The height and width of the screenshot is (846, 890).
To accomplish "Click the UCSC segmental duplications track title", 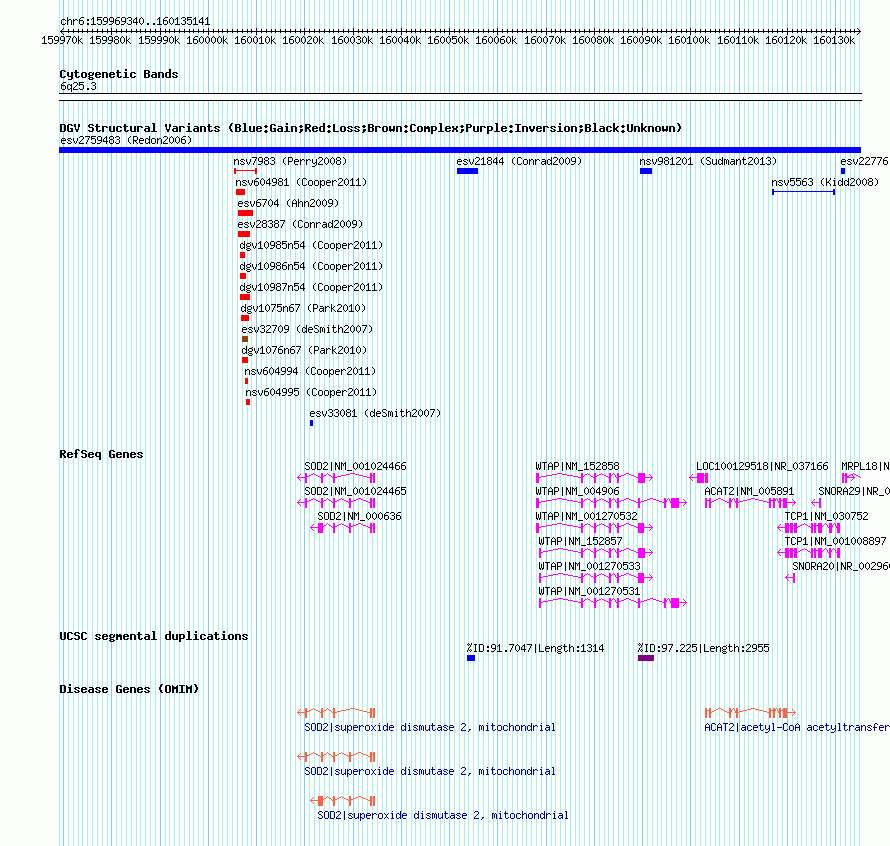I will (x=154, y=636).
